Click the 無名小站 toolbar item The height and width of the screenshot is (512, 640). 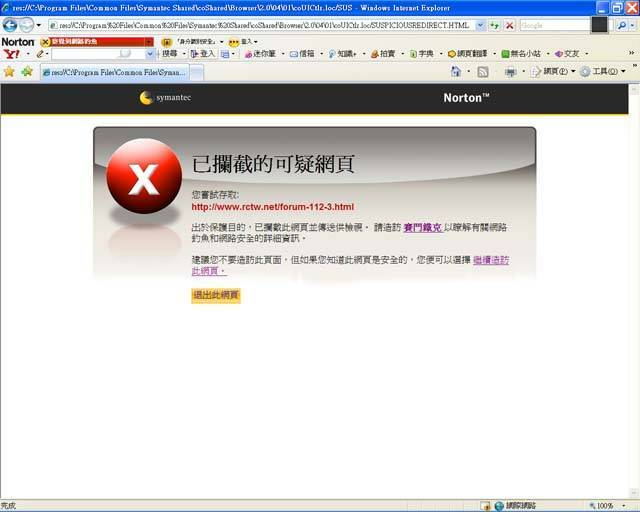click(x=521, y=53)
